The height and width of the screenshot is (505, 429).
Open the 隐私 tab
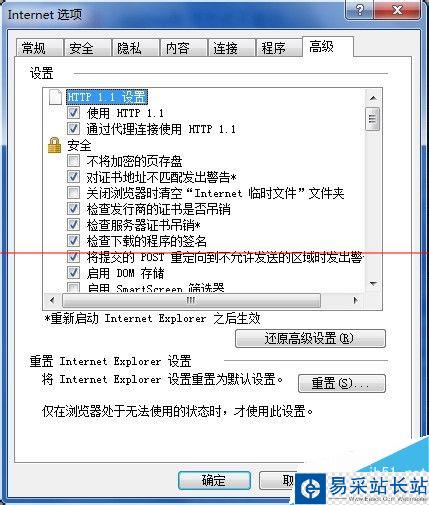[x=135, y=48]
